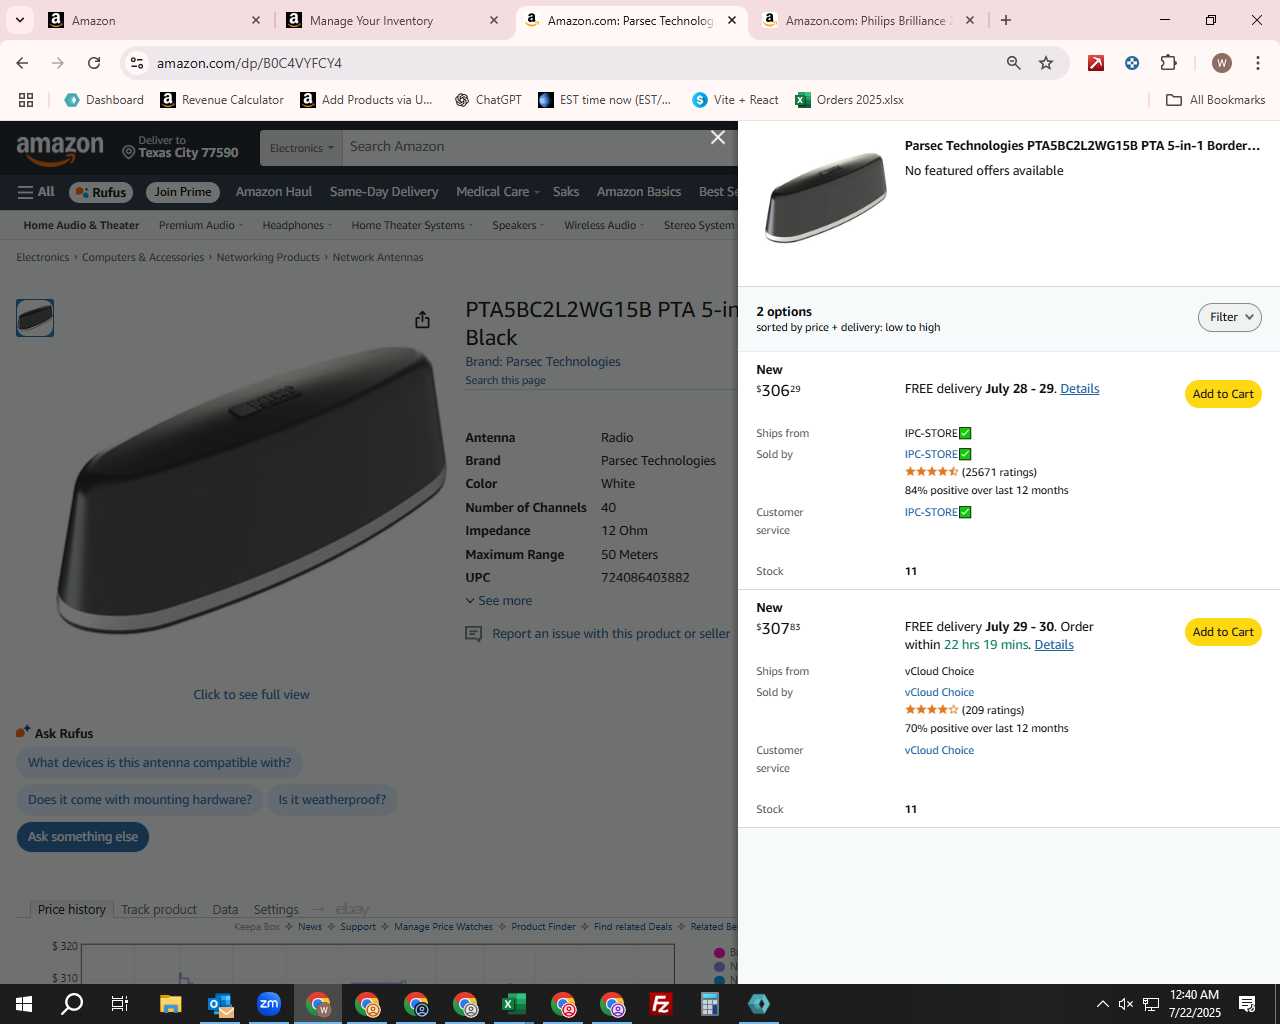1280x1024 pixels.
Task: Show hidden system tray icons
Action: pyautogui.click(x=1102, y=1004)
